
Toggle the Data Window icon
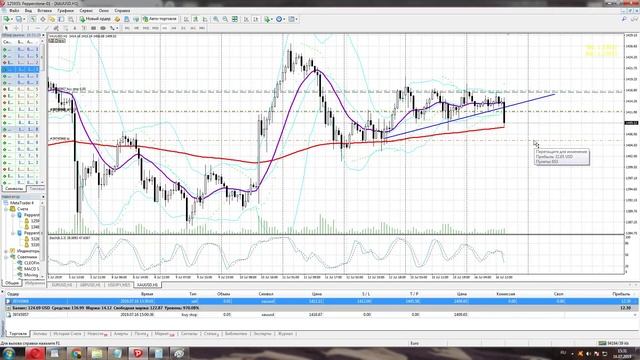(42, 19)
